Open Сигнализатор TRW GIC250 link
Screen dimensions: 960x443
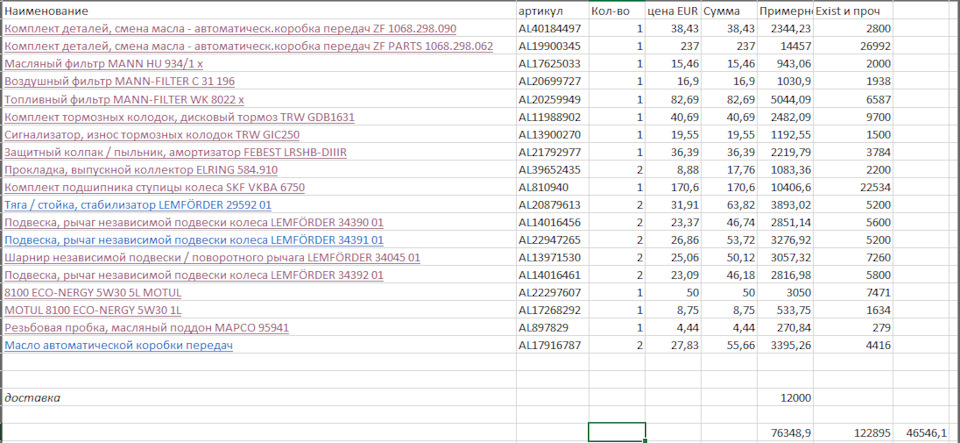pyautogui.click(x=152, y=135)
